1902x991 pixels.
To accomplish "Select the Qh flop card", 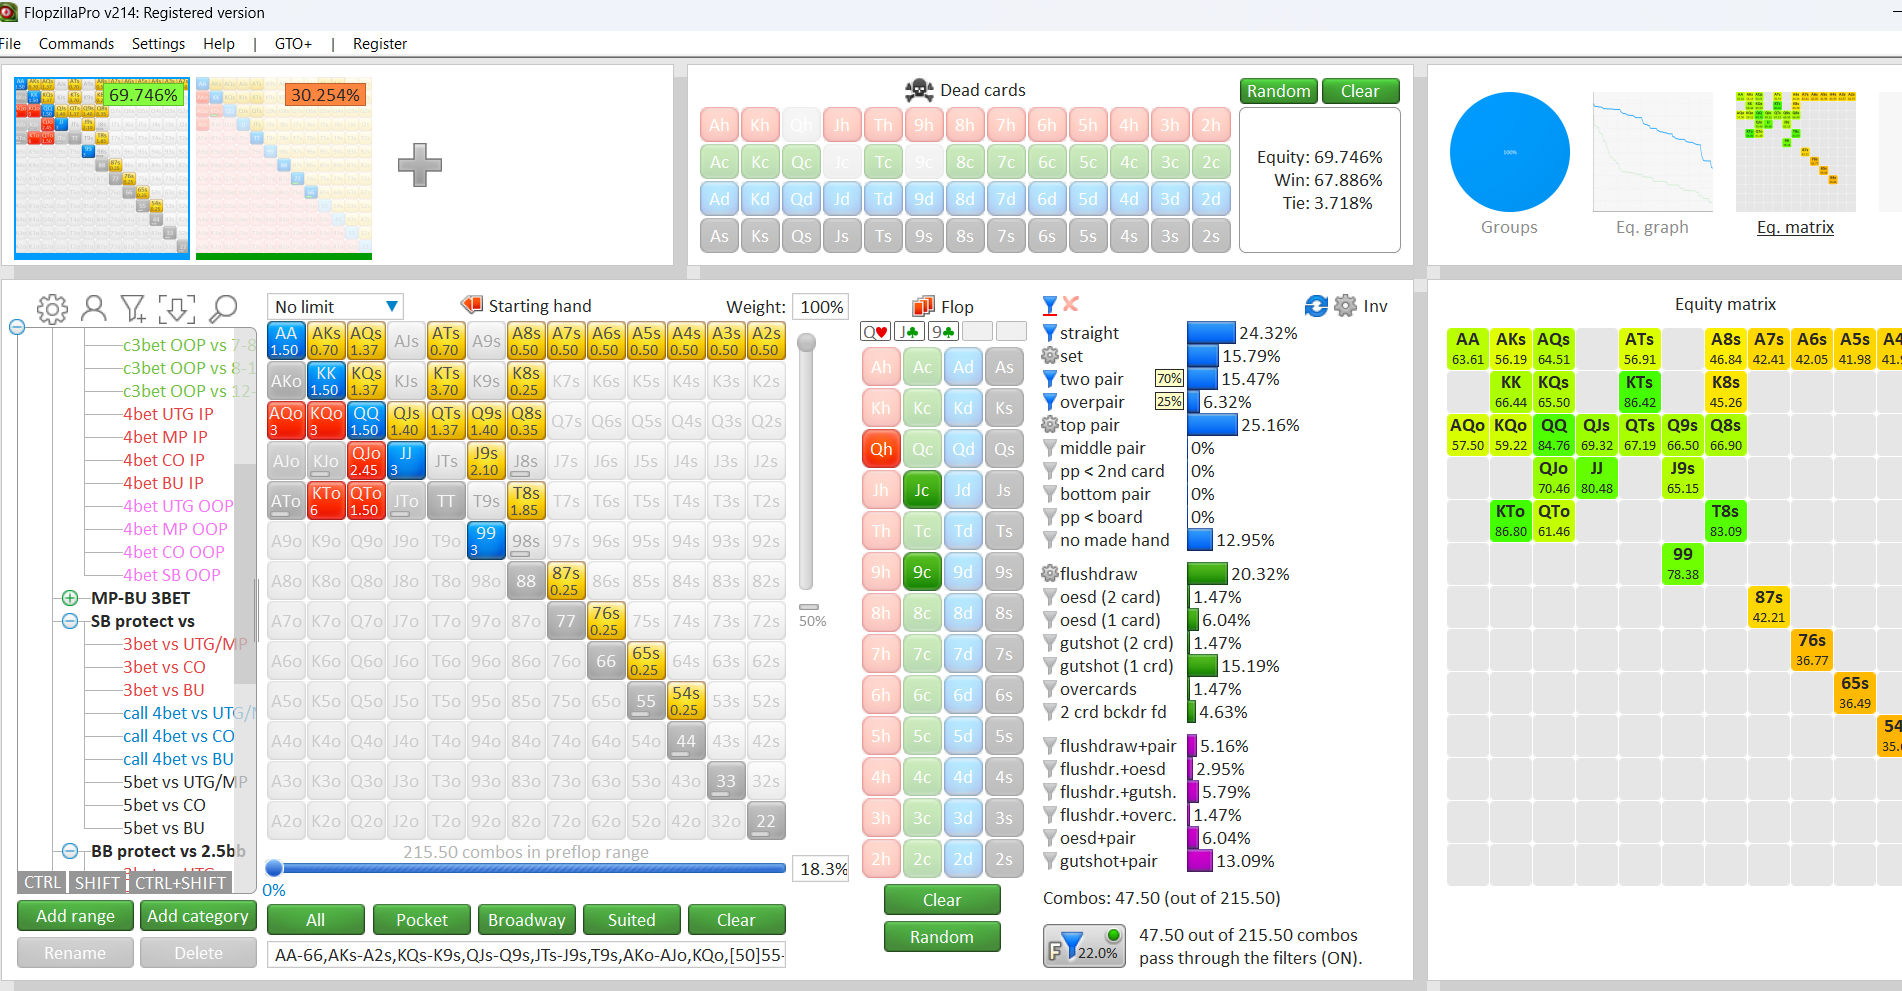I will point(881,449).
